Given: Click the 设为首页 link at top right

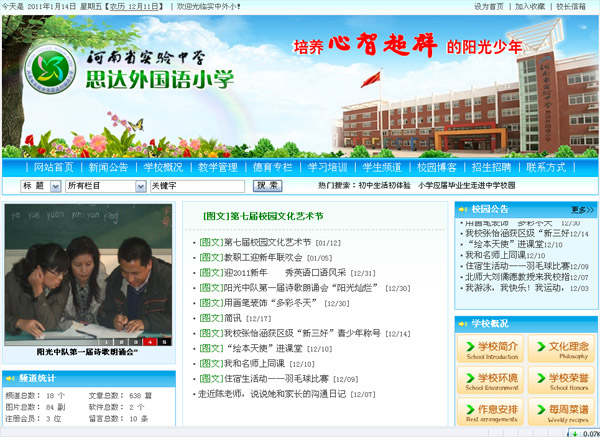Looking at the screenshot, I should pos(490,6).
